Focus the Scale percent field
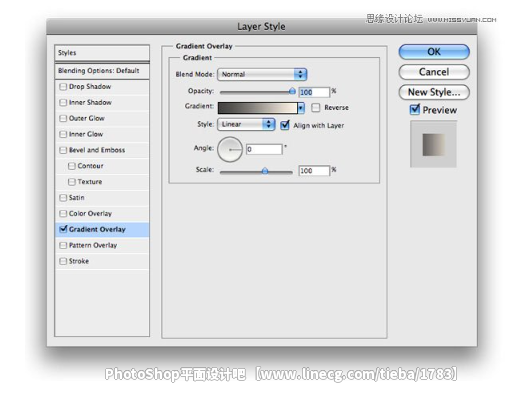This screenshot has height=393, width=513. click(314, 171)
